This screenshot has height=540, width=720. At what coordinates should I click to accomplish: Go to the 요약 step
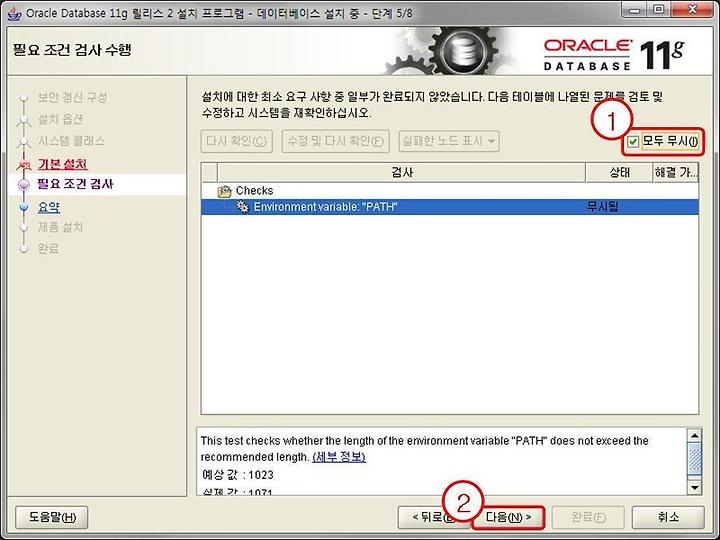pos(49,207)
